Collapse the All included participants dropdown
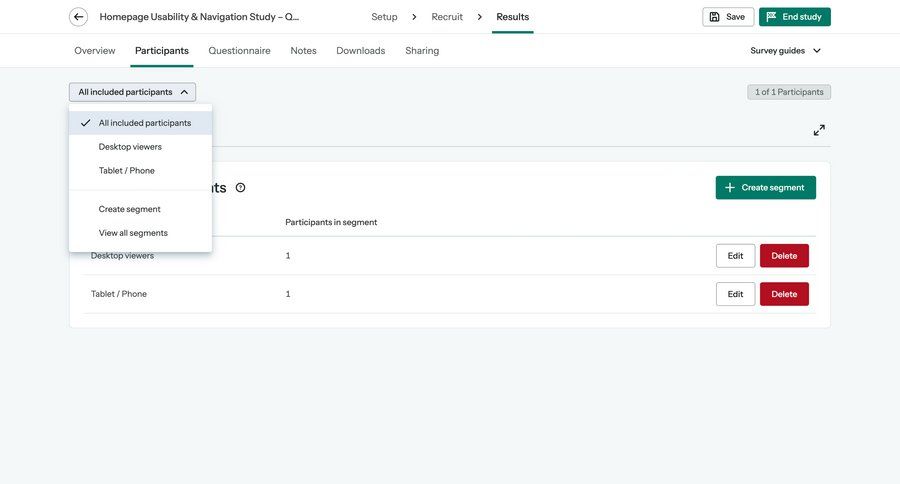900x484 pixels. tap(132, 92)
